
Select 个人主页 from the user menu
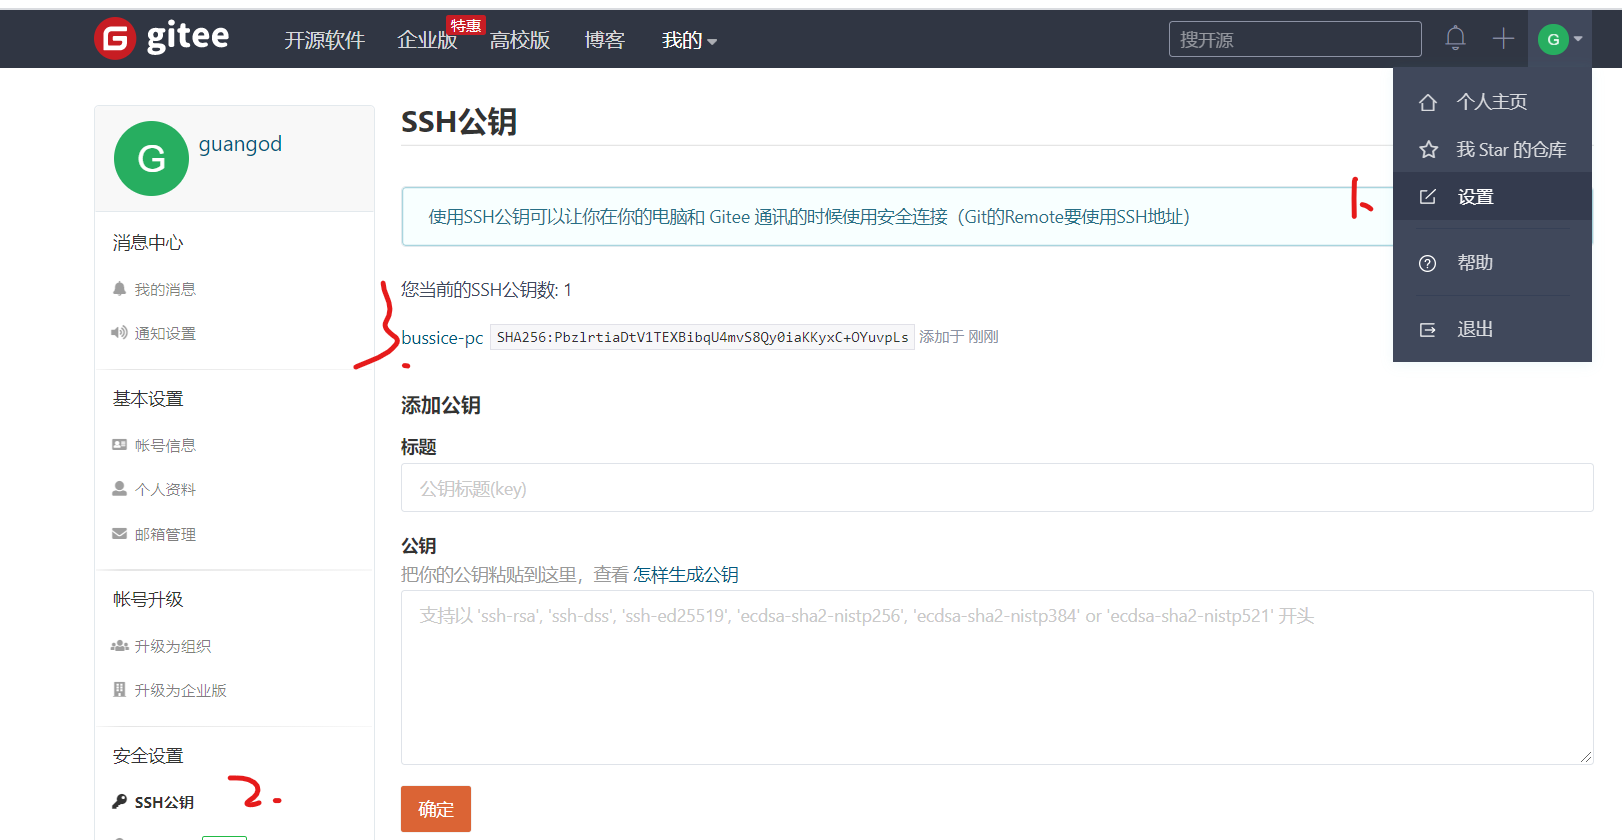[x=1492, y=102]
